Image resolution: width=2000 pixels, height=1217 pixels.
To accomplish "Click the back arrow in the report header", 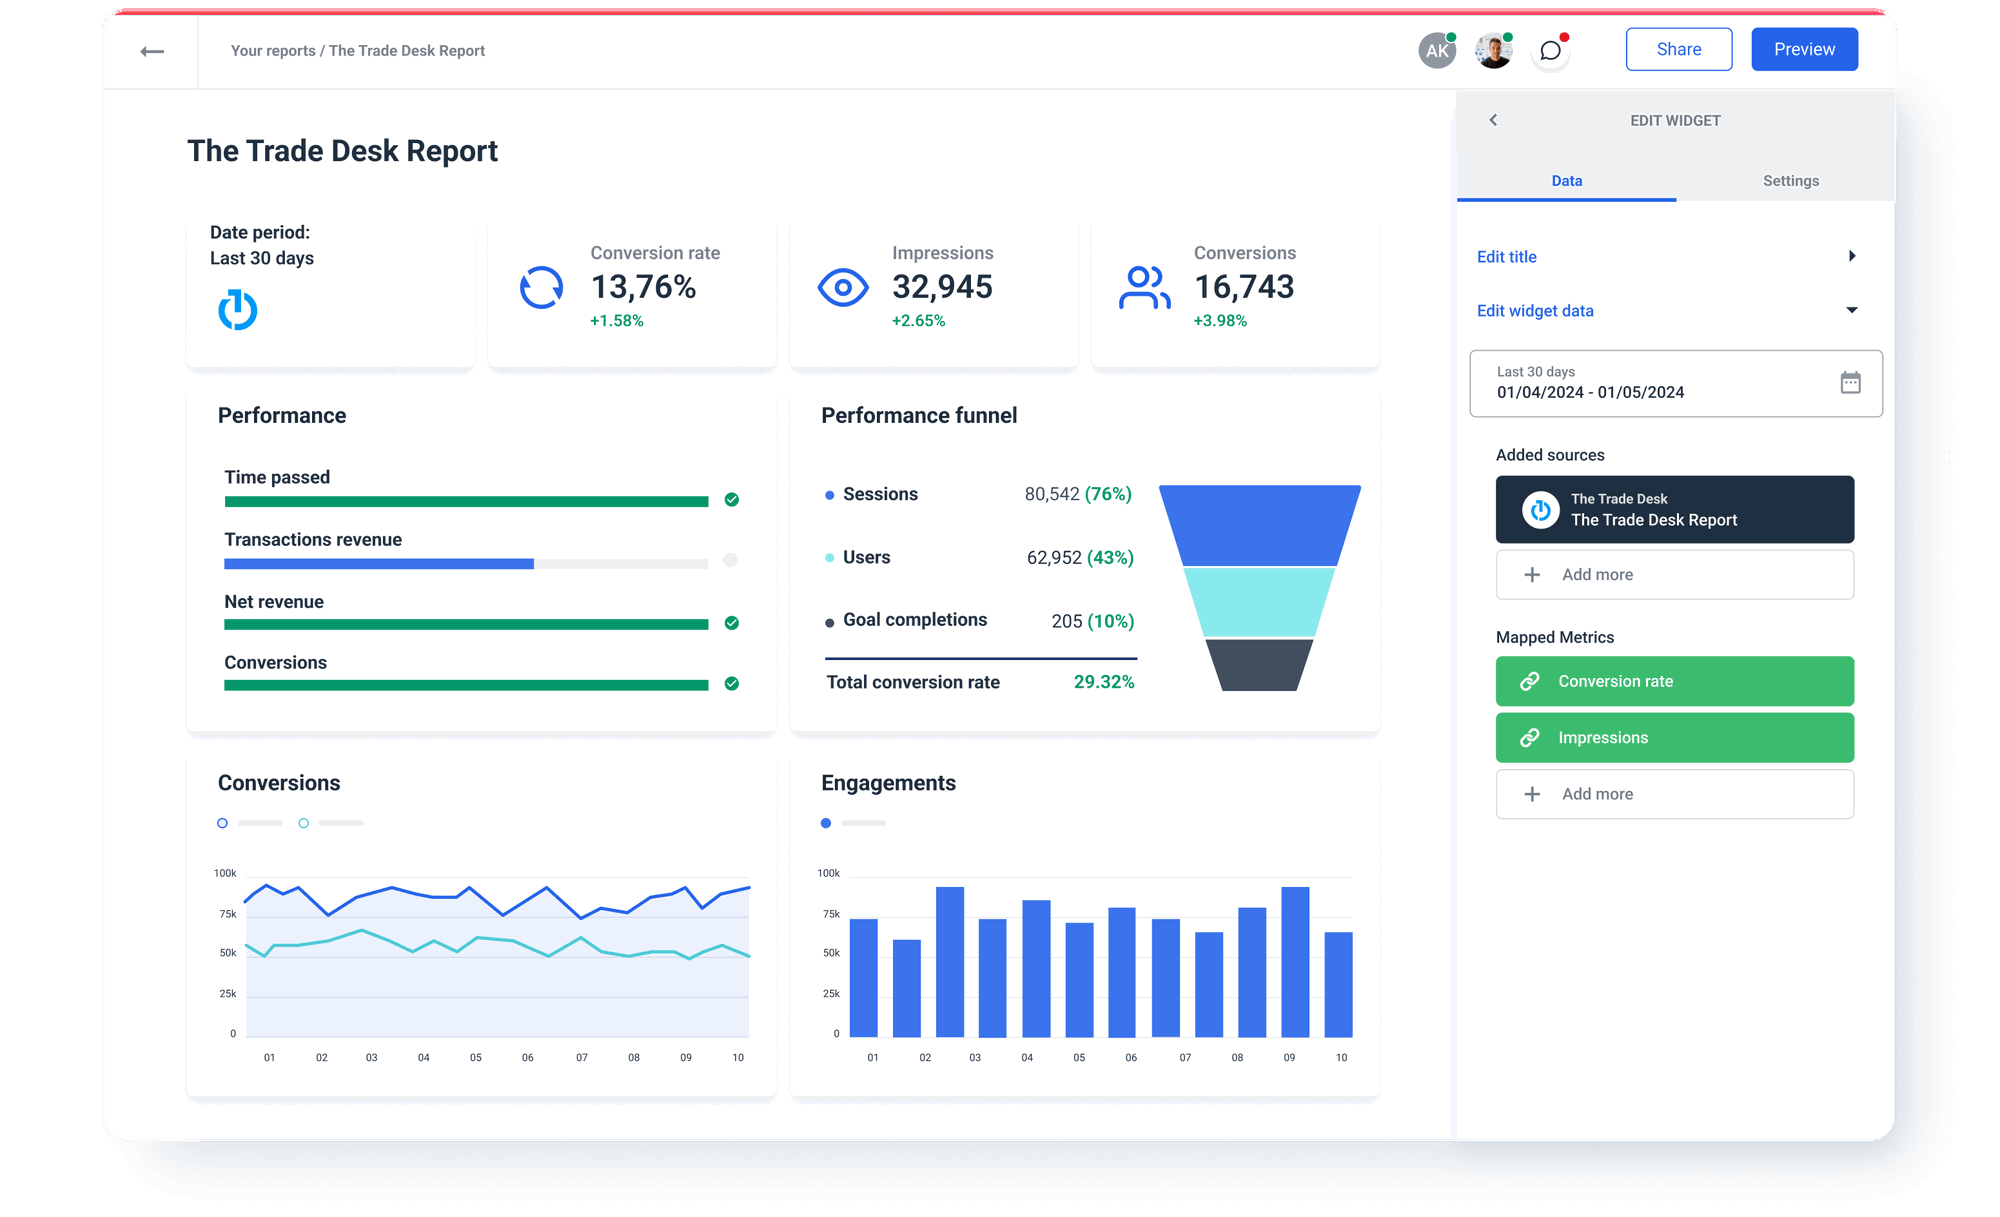I will (x=153, y=50).
